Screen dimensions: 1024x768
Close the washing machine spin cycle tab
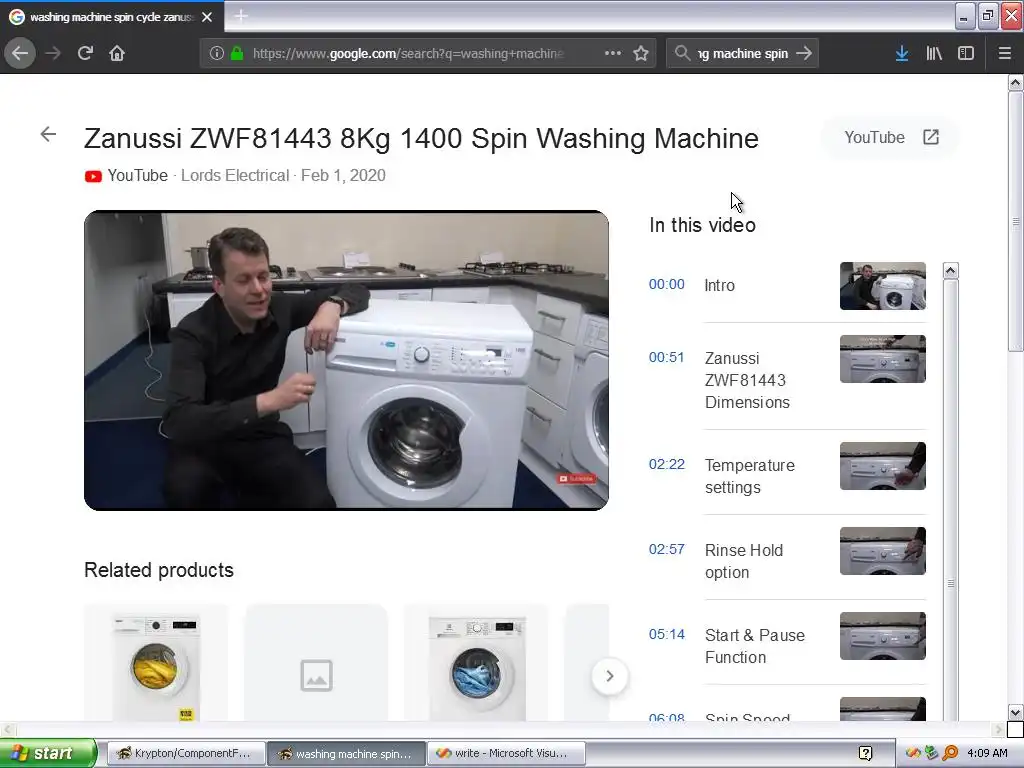207,17
